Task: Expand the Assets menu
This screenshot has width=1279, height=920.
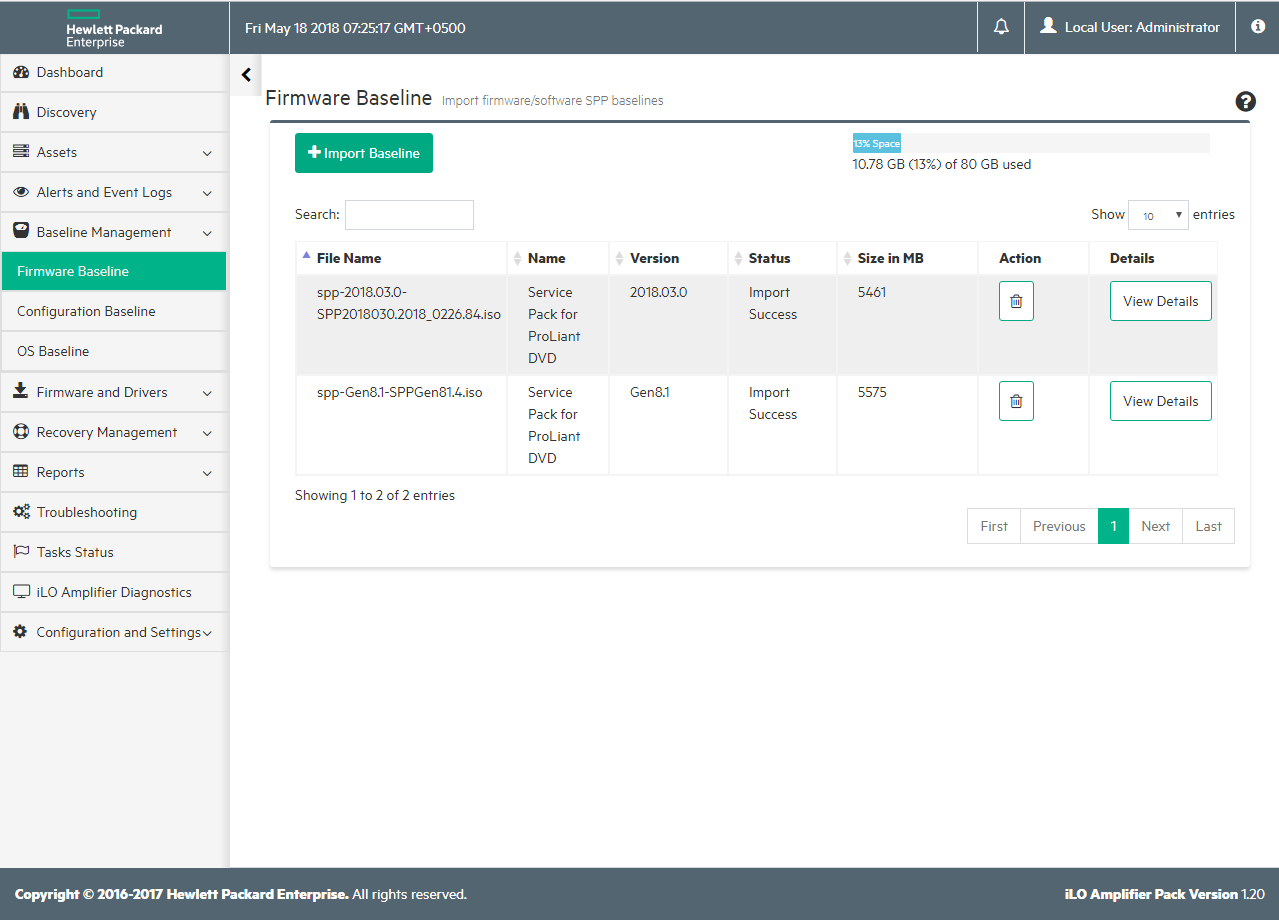Action: tap(113, 152)
